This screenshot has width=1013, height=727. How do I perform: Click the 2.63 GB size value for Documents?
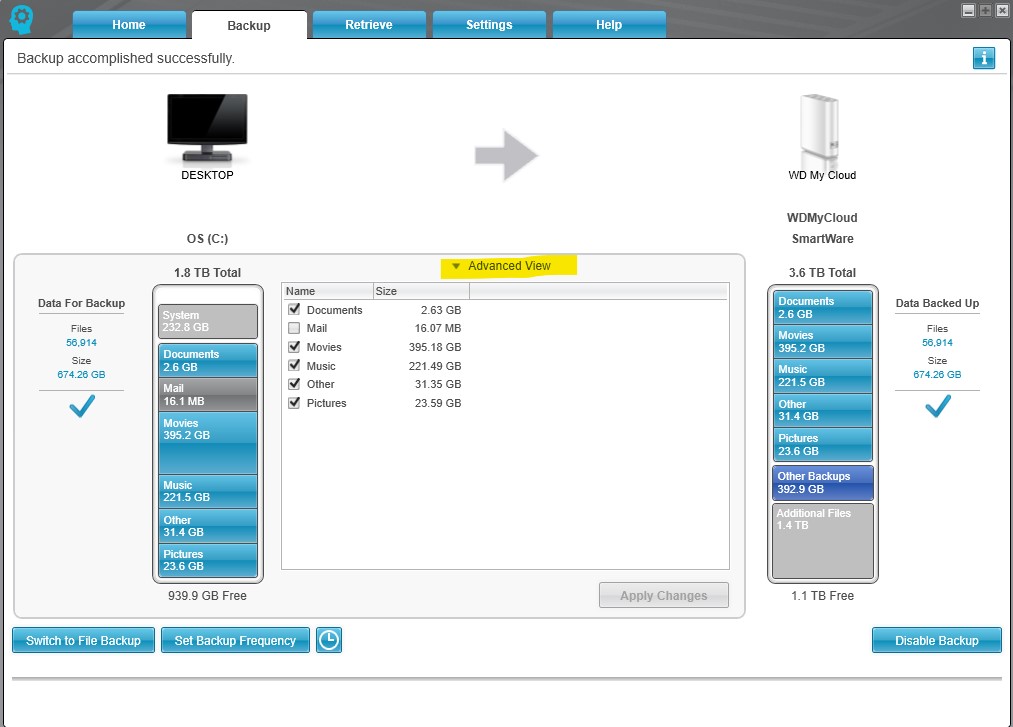[x=441, y=310]
